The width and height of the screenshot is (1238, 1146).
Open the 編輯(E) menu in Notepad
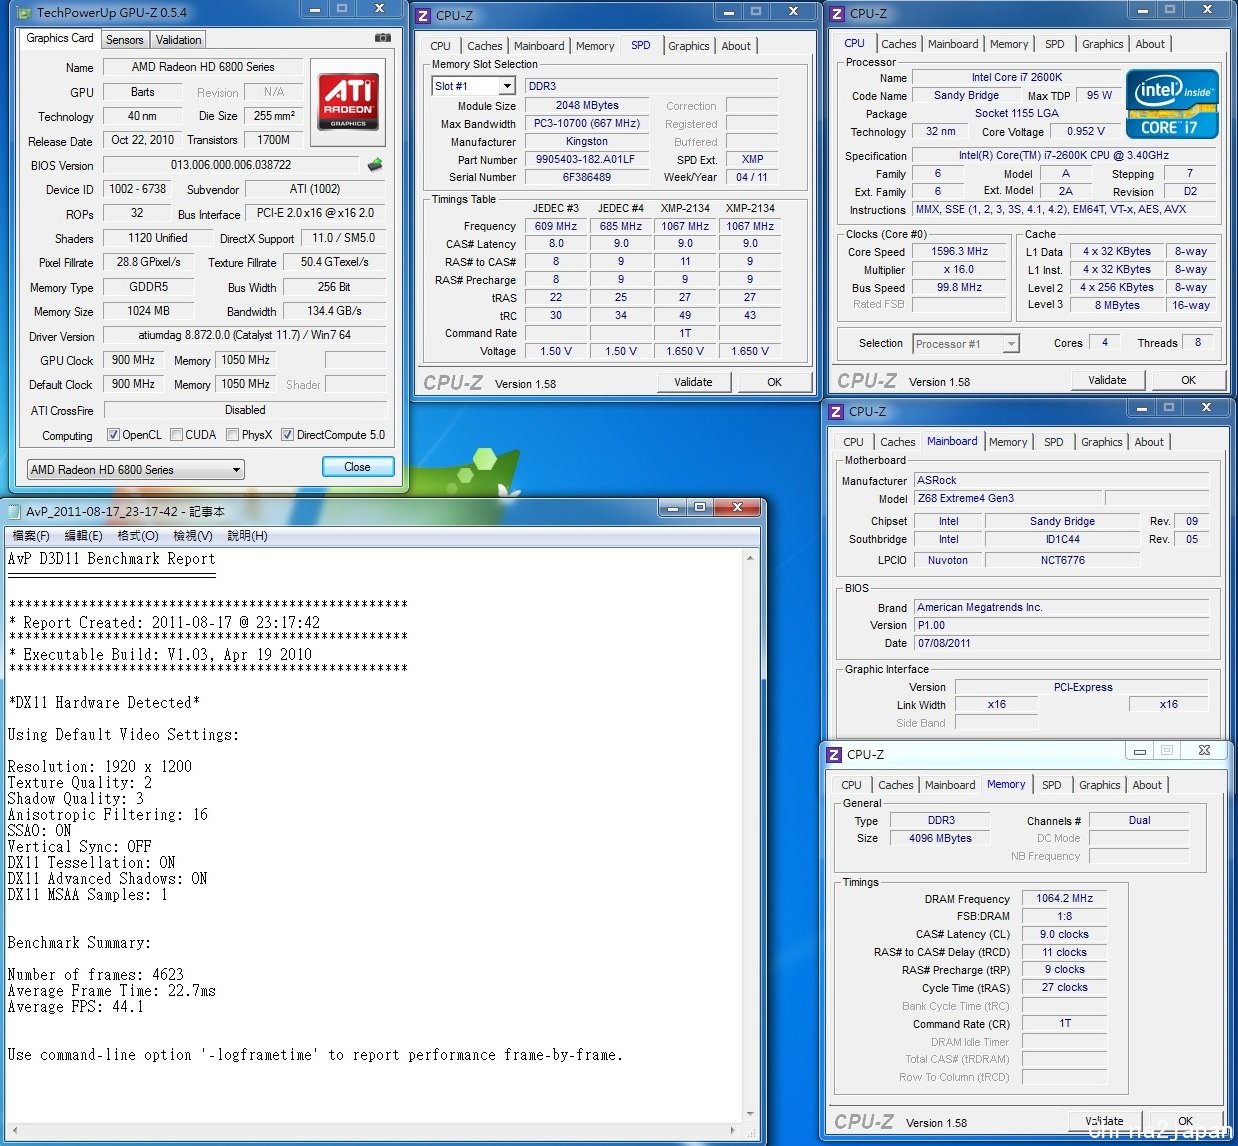[x=83, y=536]
